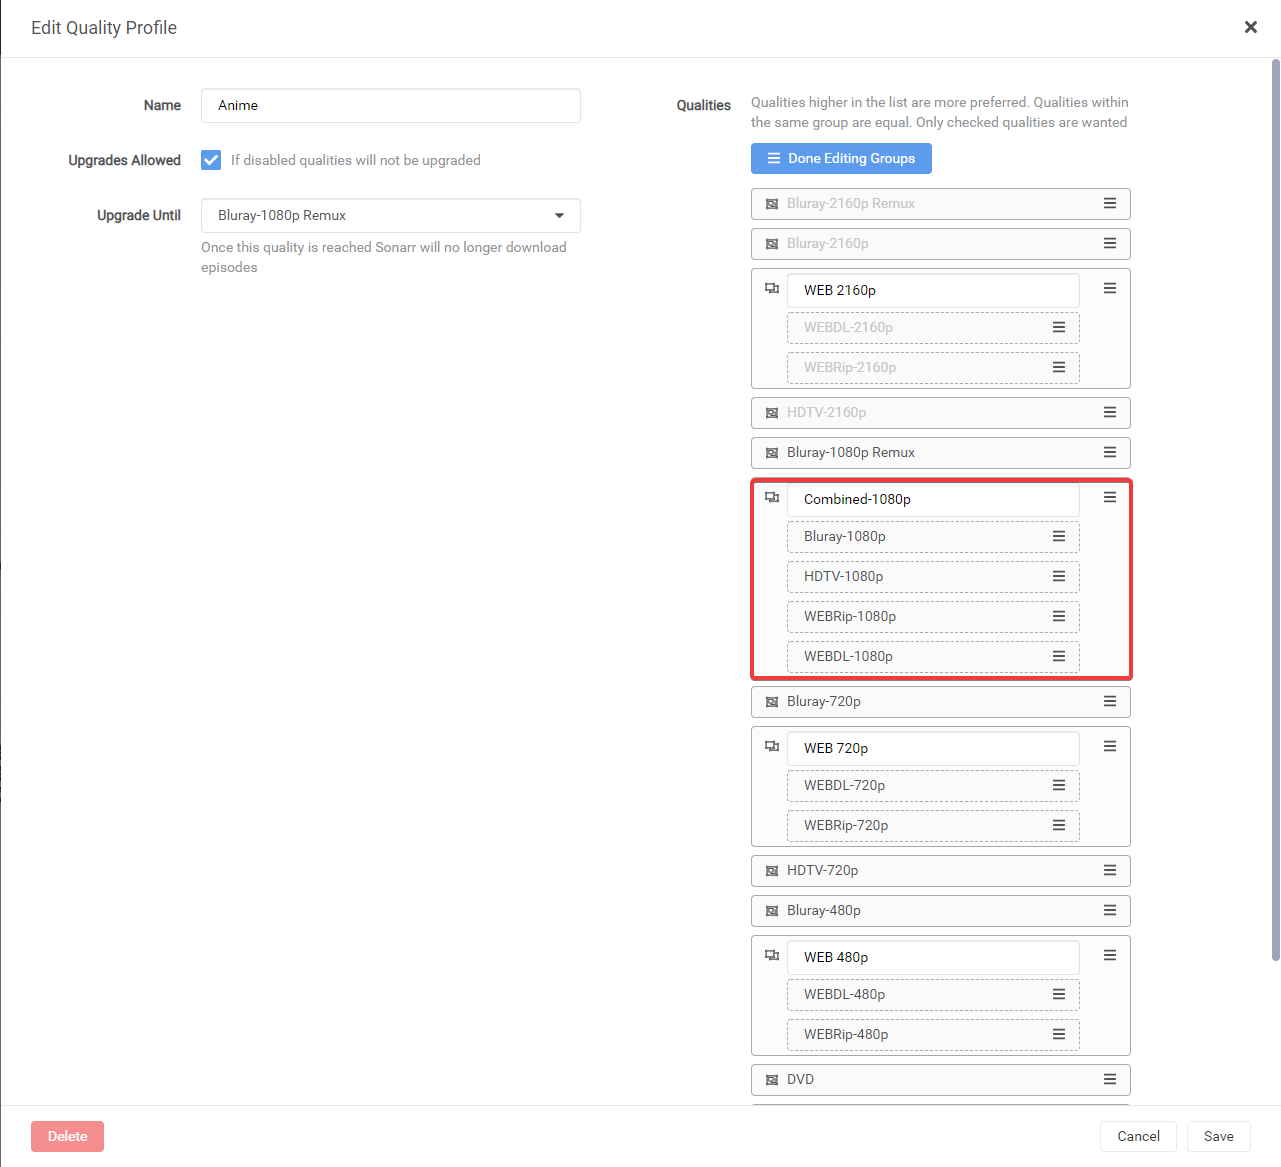Screen dimensions: 1281x1167
Task: Click reorder handle on Bluray-1080p item
Action: (1059, 536)
